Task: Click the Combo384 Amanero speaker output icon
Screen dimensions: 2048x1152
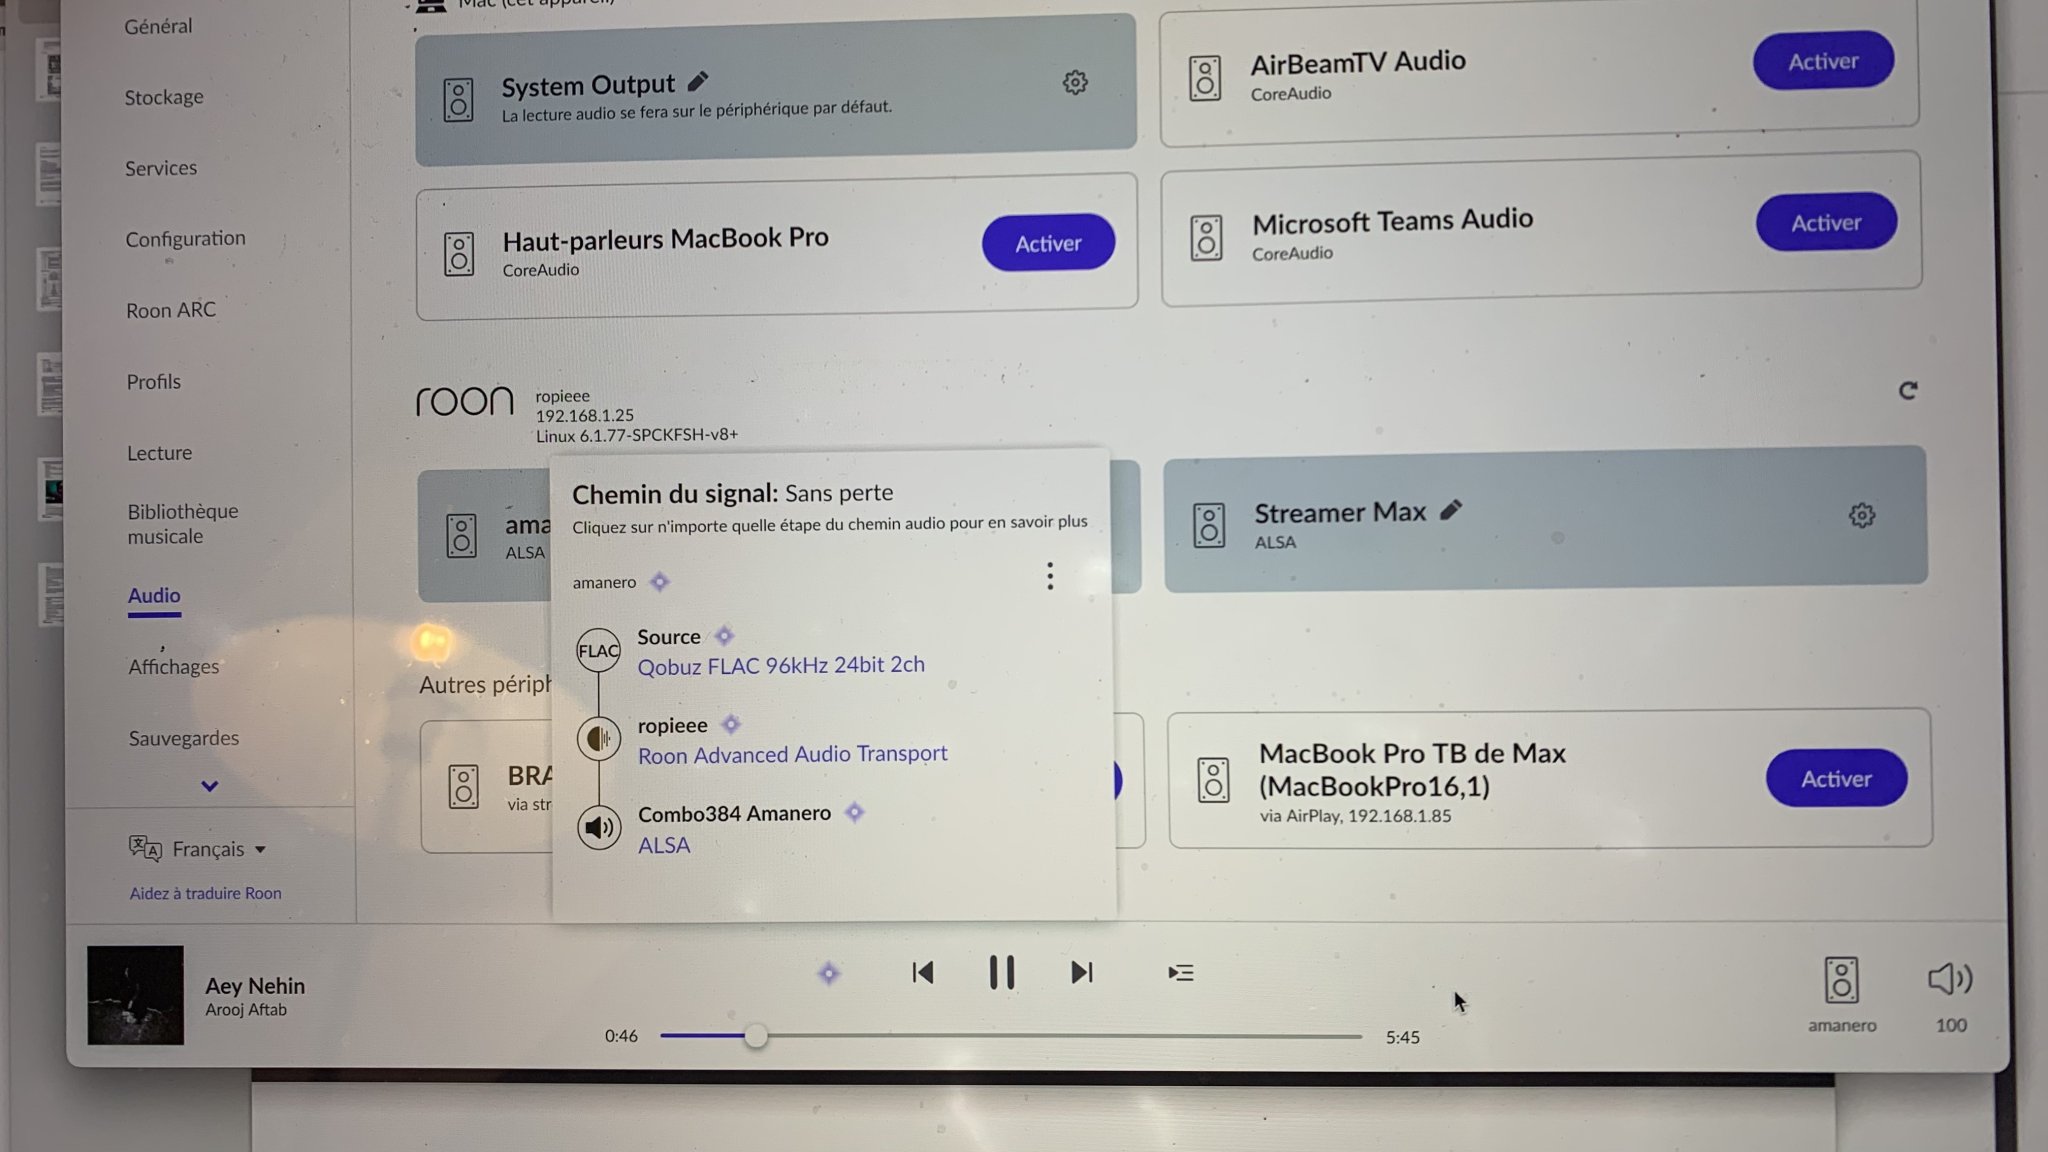Action: (x=598, y=827)
